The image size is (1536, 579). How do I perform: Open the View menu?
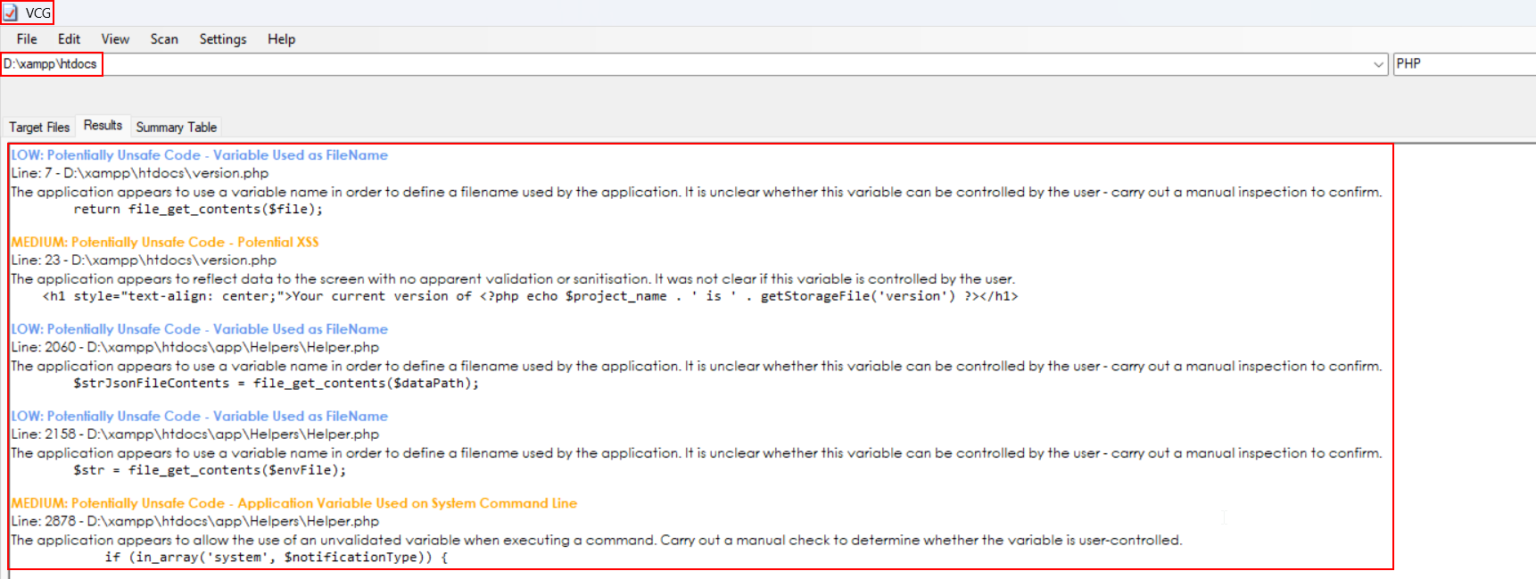tap(115, 39)
